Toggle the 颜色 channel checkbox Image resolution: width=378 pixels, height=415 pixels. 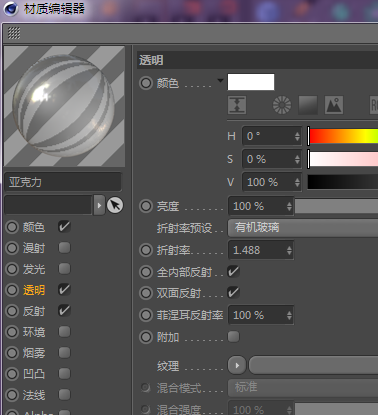point(64,227)
